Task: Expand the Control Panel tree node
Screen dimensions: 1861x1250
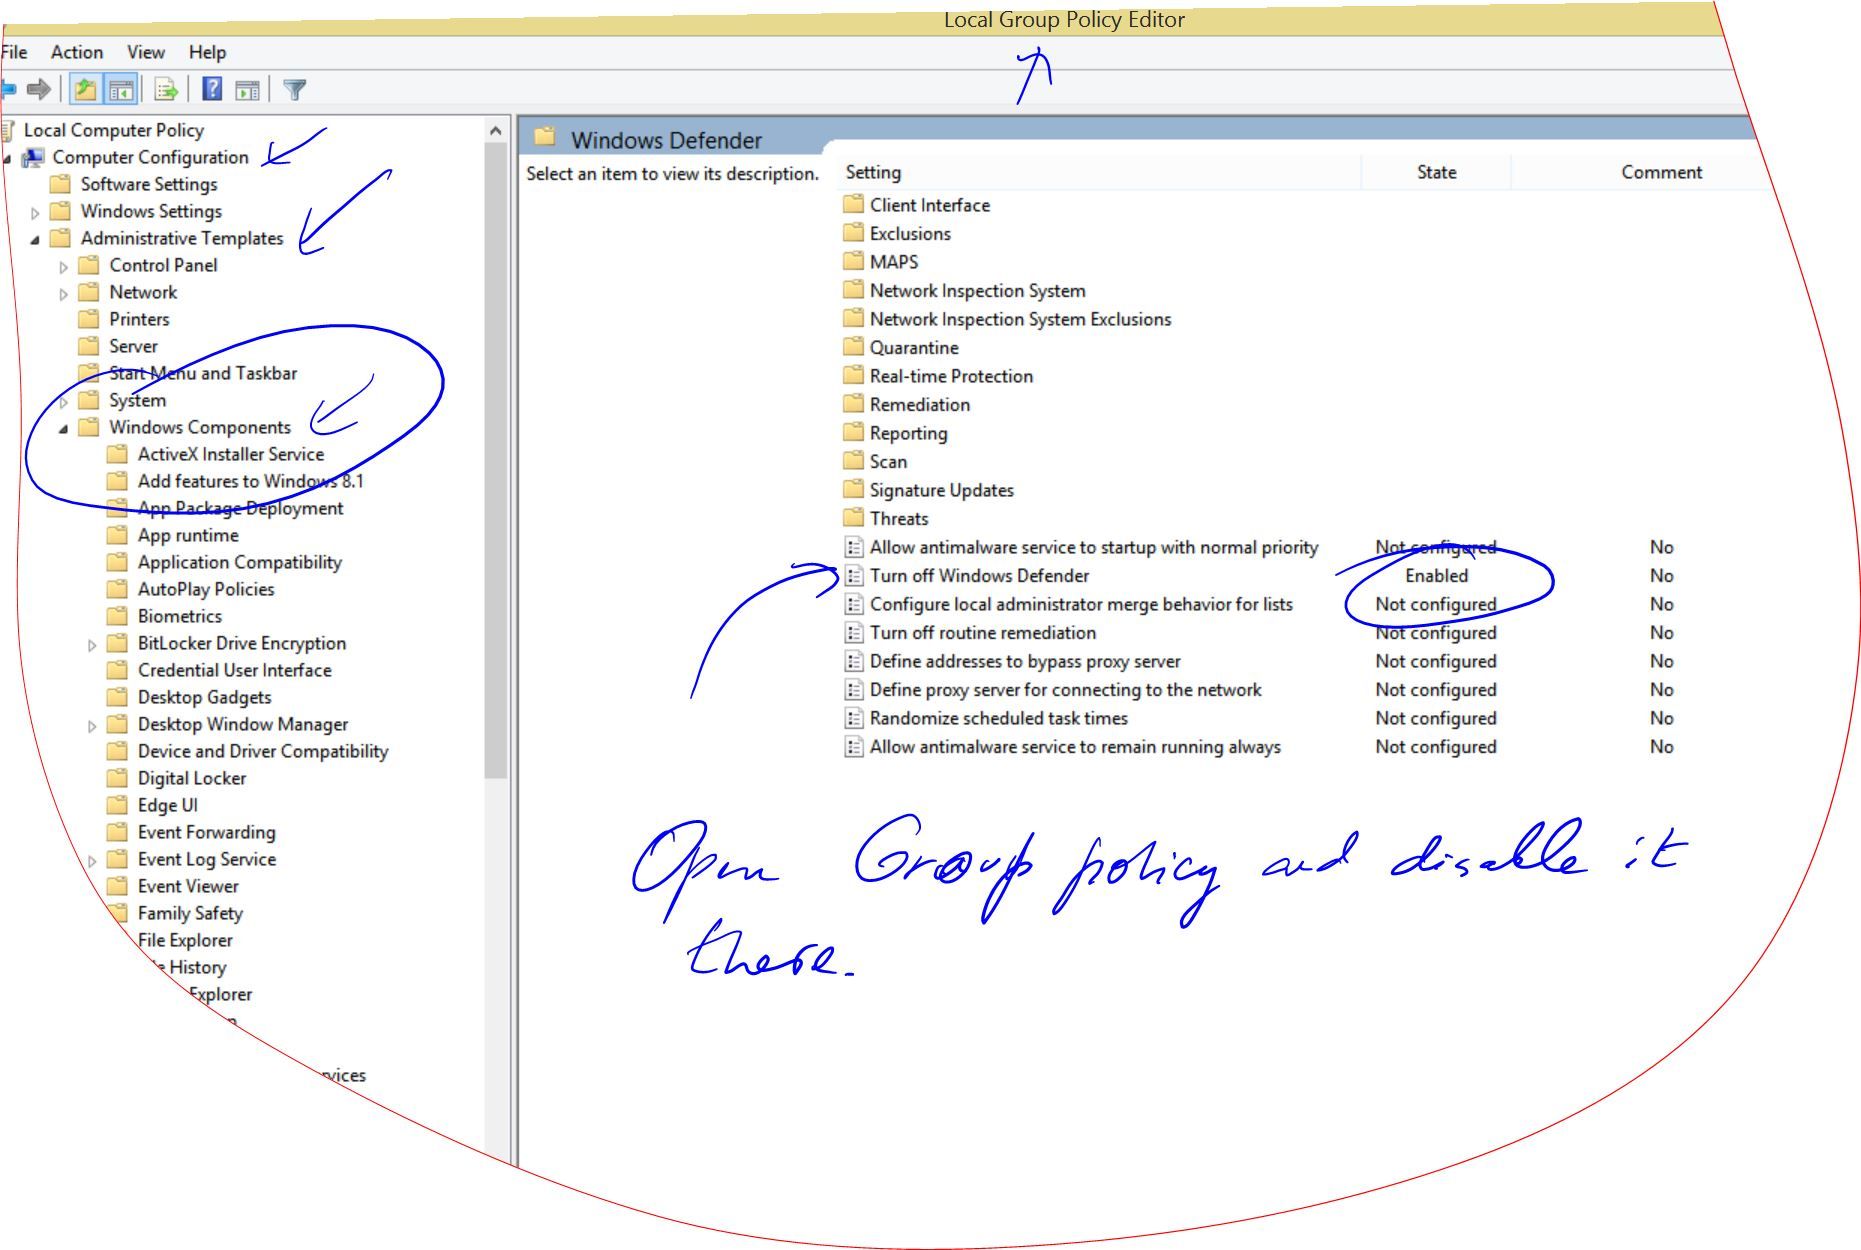Action: tap(64, 266)
